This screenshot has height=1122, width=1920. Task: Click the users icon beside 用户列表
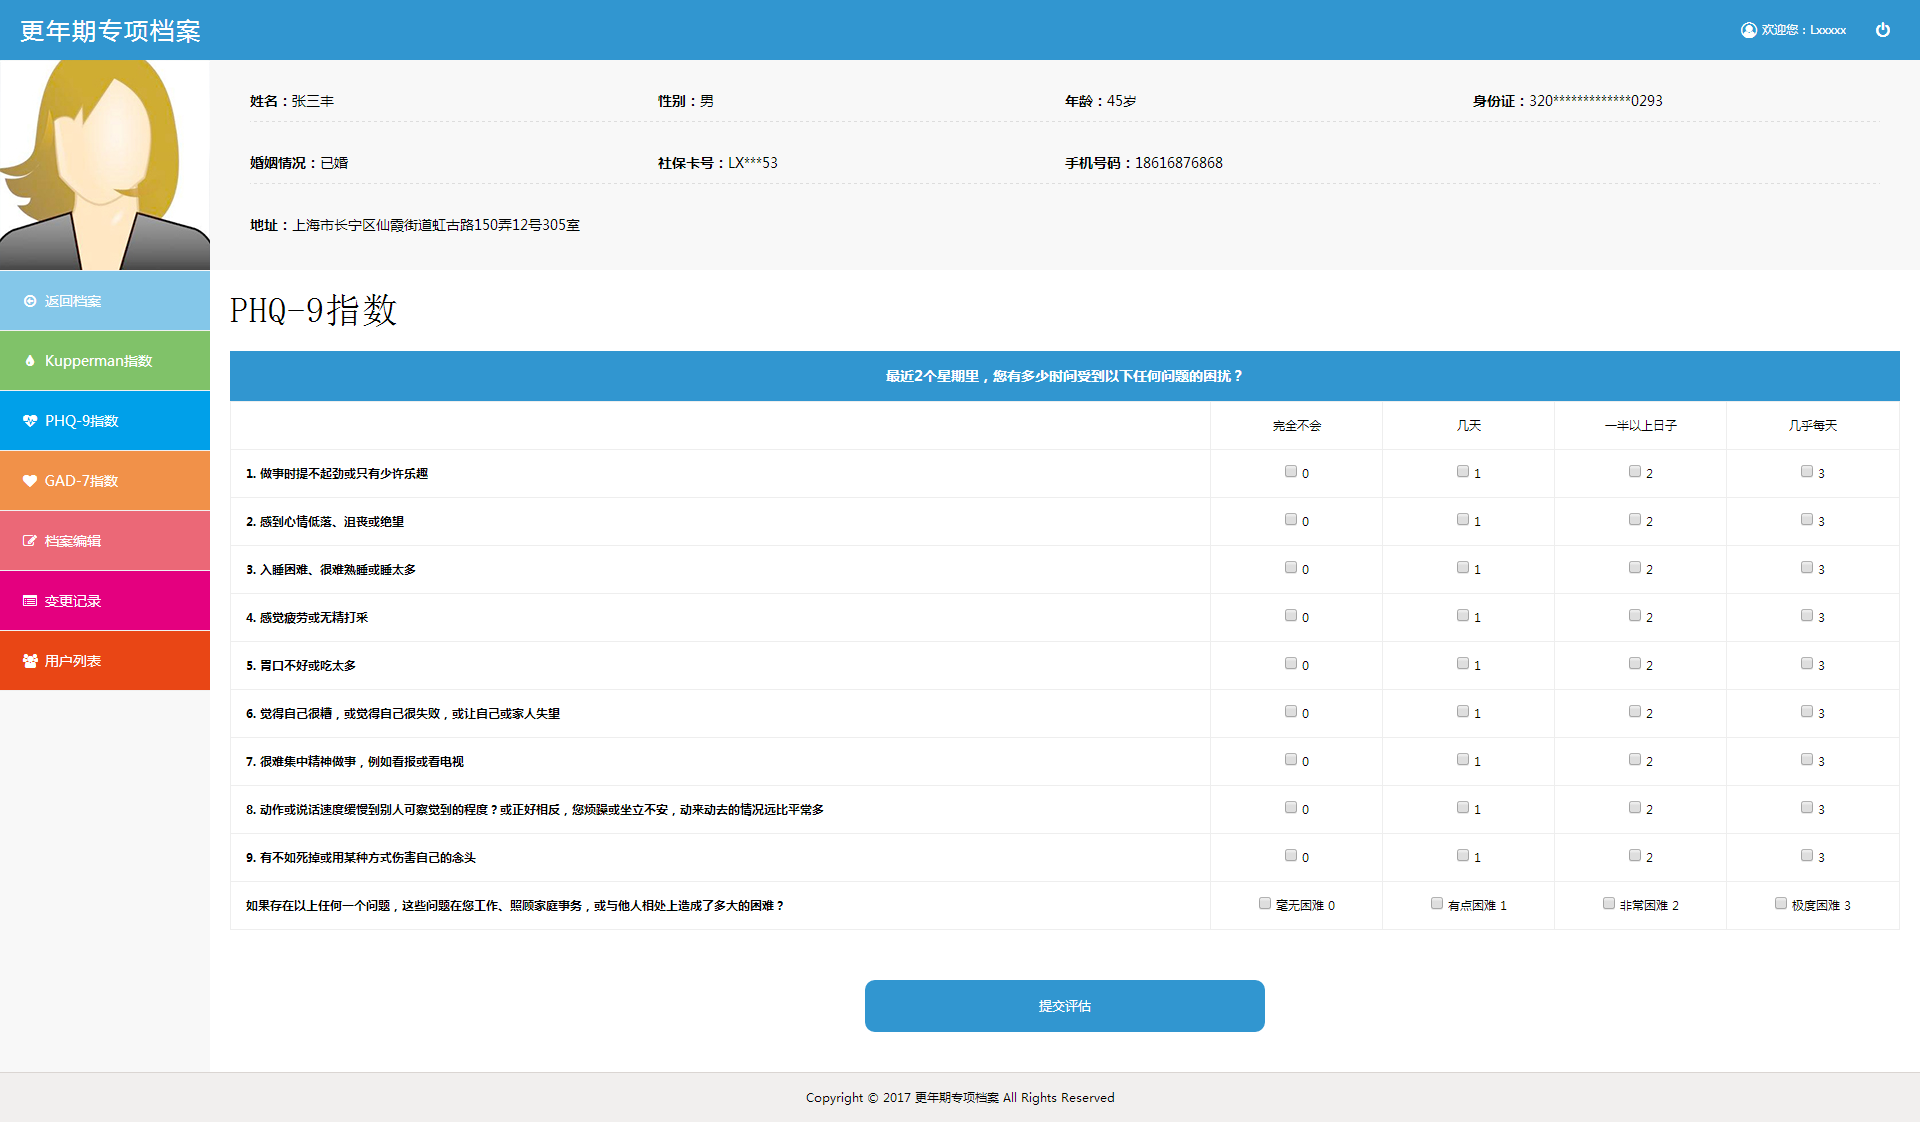(30, 661)
